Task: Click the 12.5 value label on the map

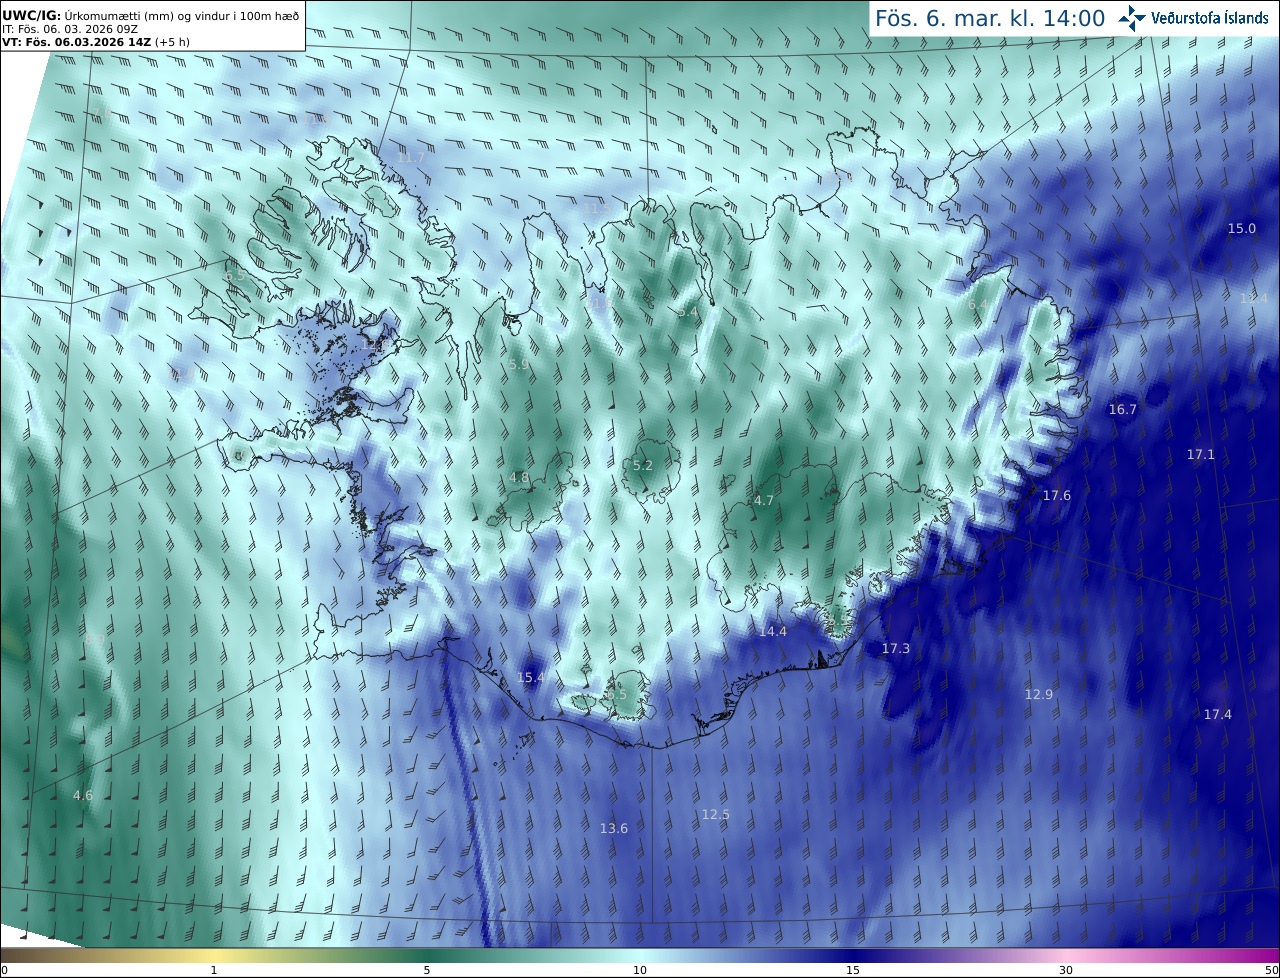Action: (716, 815)
